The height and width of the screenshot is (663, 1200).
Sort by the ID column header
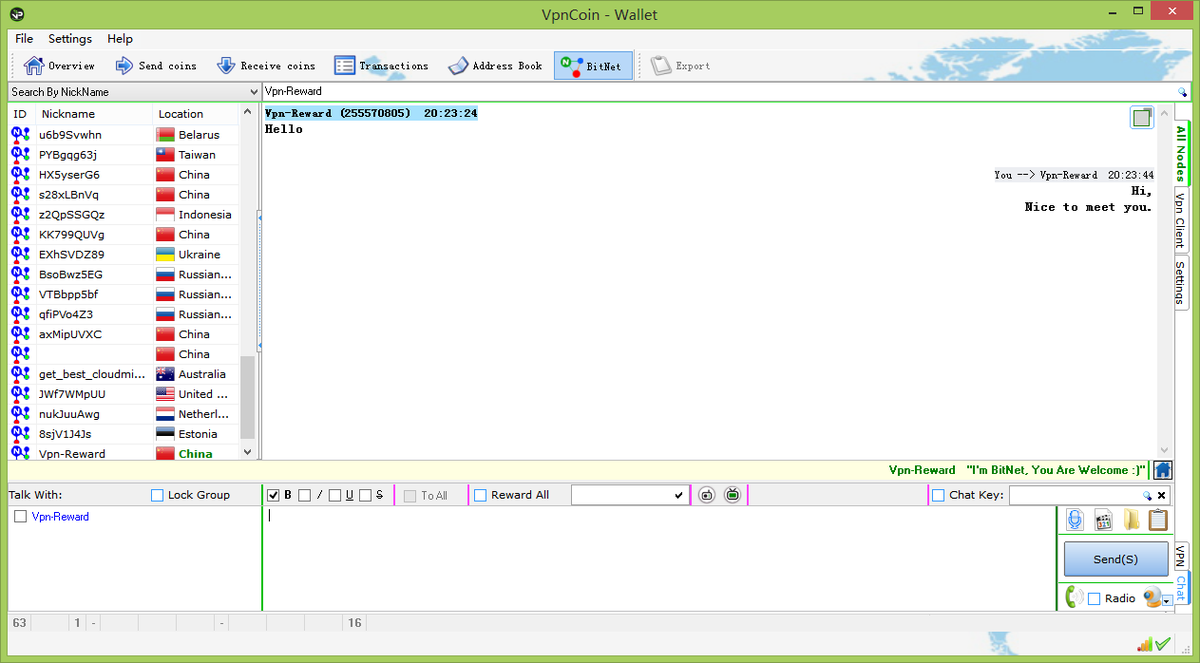tap(22, 114)
